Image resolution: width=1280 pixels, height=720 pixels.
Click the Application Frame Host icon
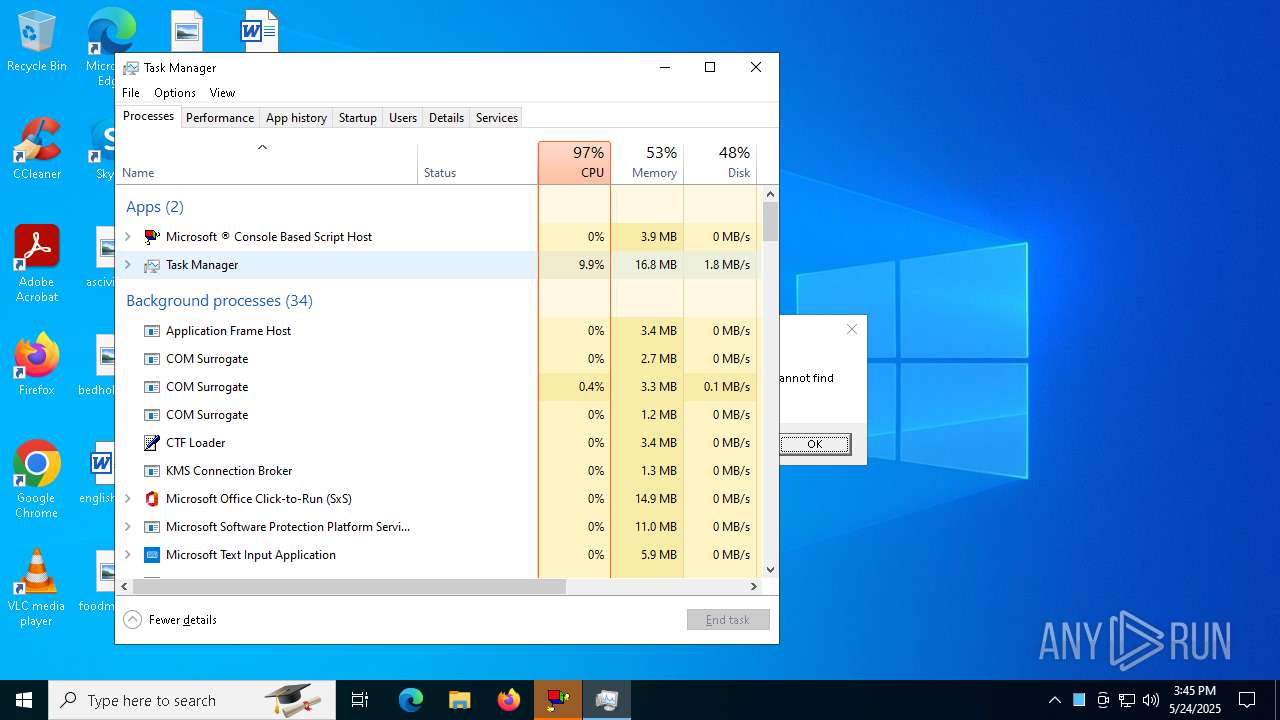click(x=152, y=331)
